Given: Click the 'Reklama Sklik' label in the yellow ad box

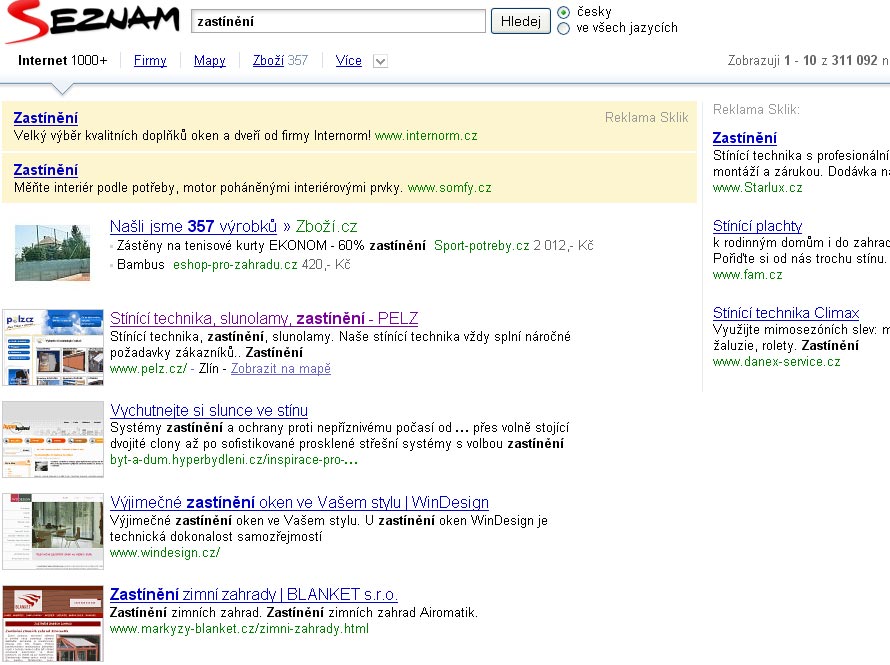Looking at the screenshot, I should pyautogui.click(x=646, y=117).
